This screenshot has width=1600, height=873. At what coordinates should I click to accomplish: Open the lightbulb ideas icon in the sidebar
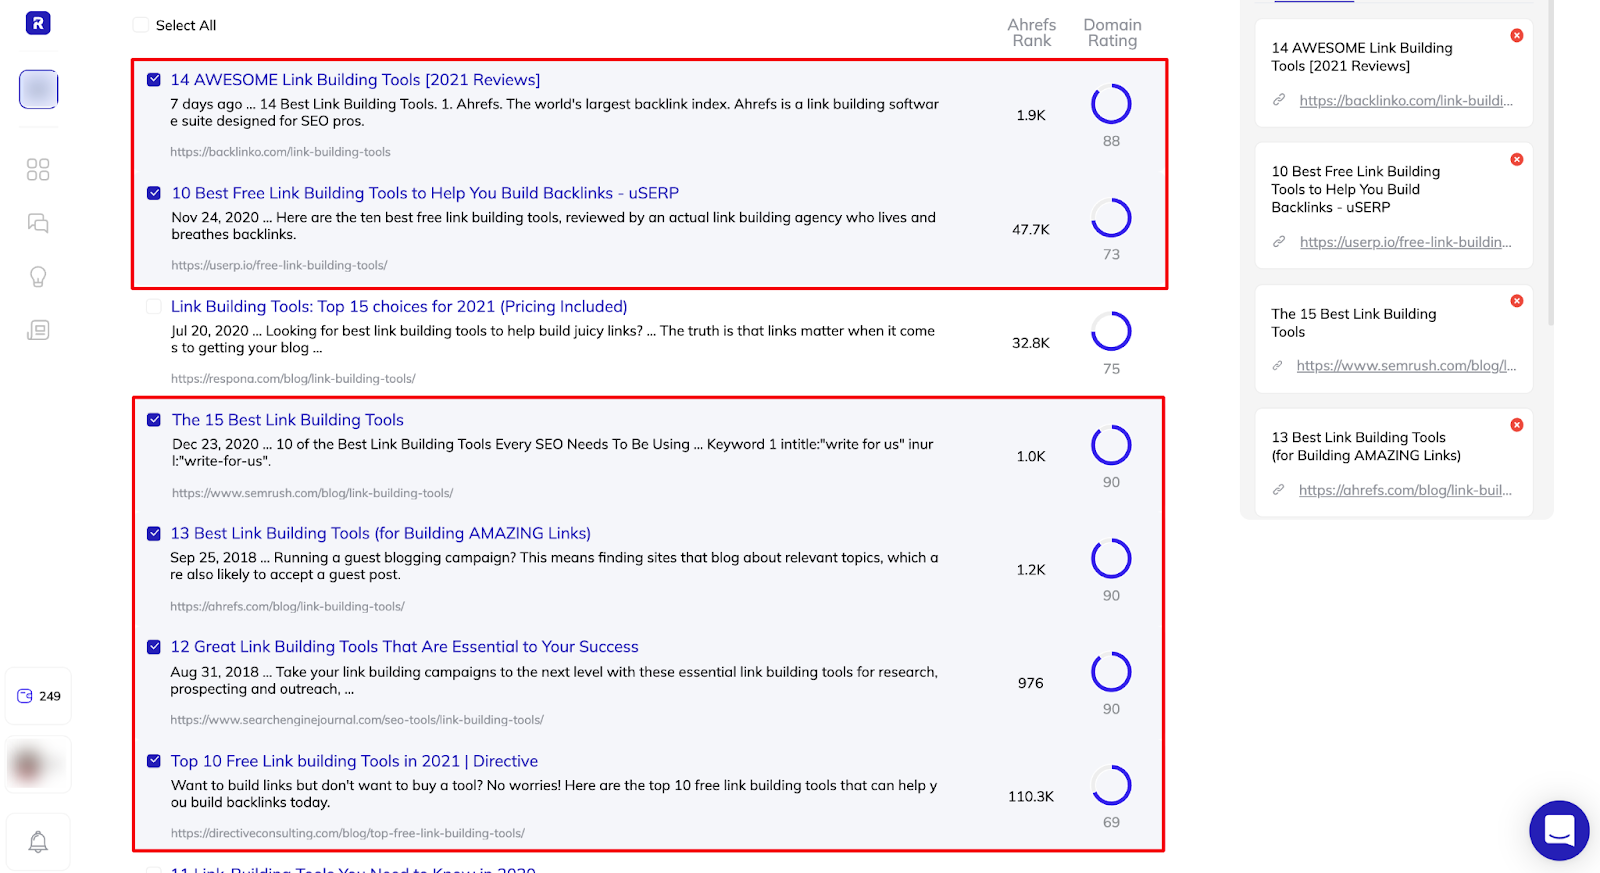click(x=38, y=277)
